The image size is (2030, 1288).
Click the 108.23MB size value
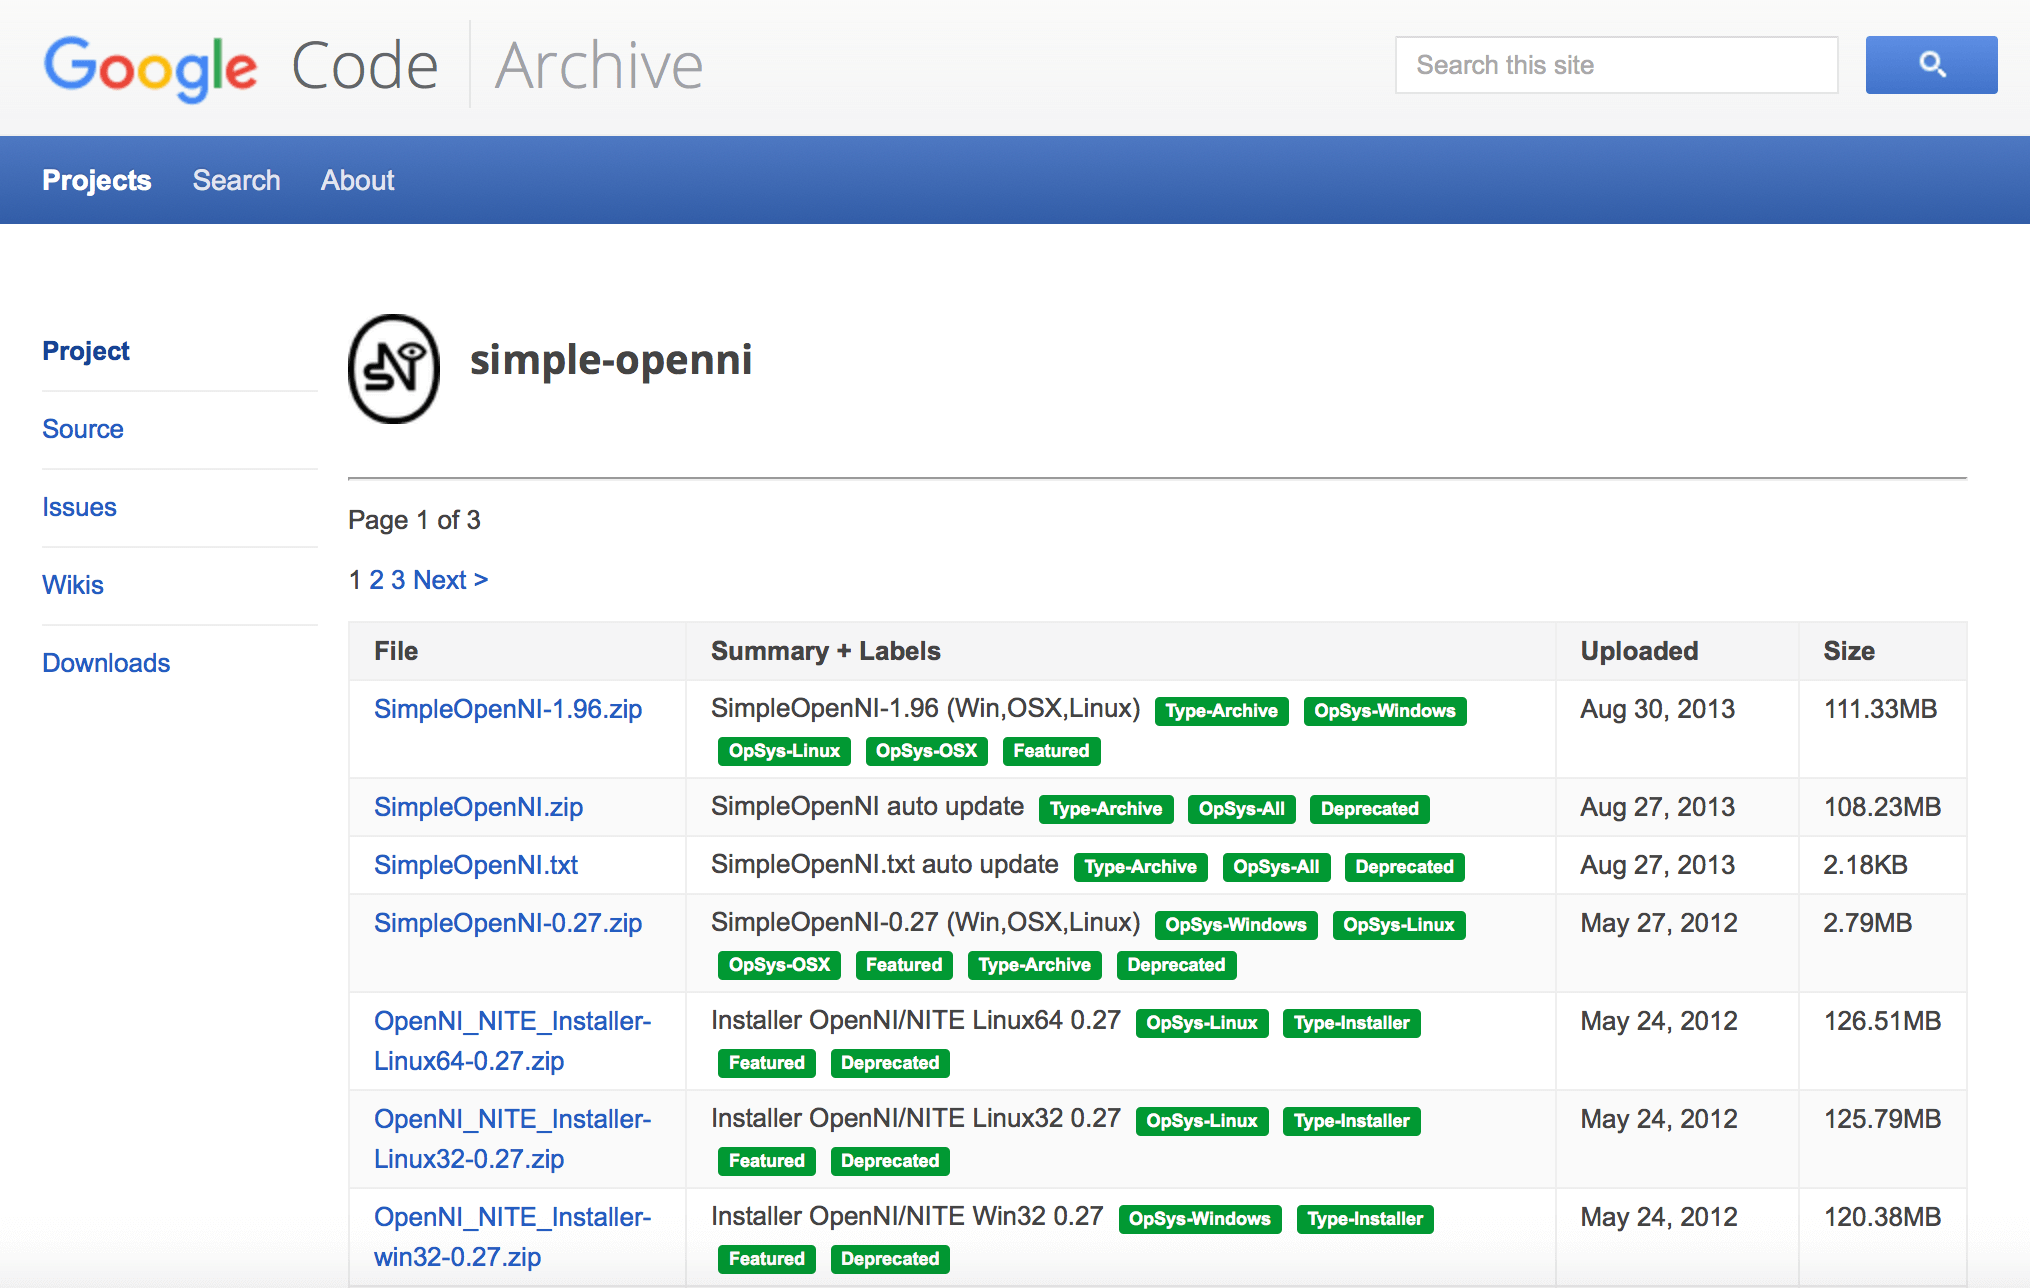pos(1882,807)
